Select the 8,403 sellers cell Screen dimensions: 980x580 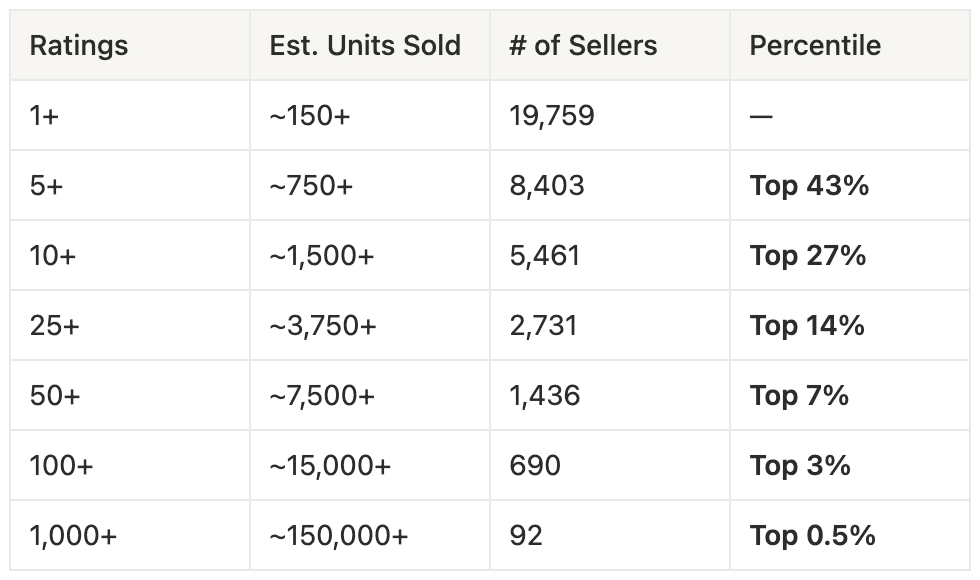coord(547,186)
